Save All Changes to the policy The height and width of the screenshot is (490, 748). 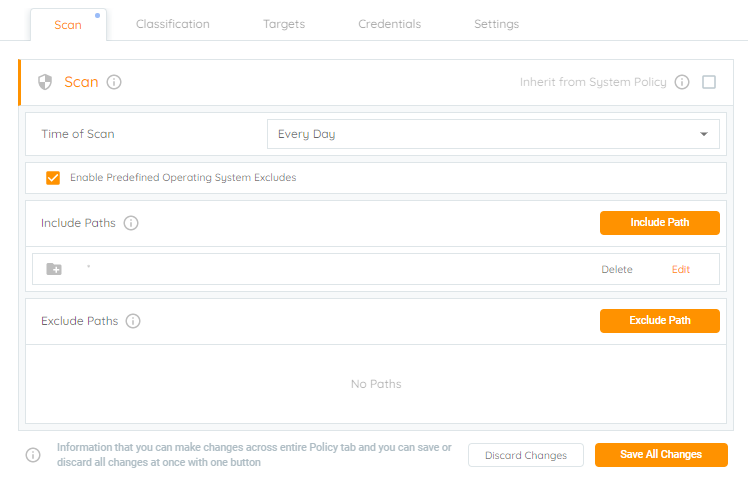661,455
